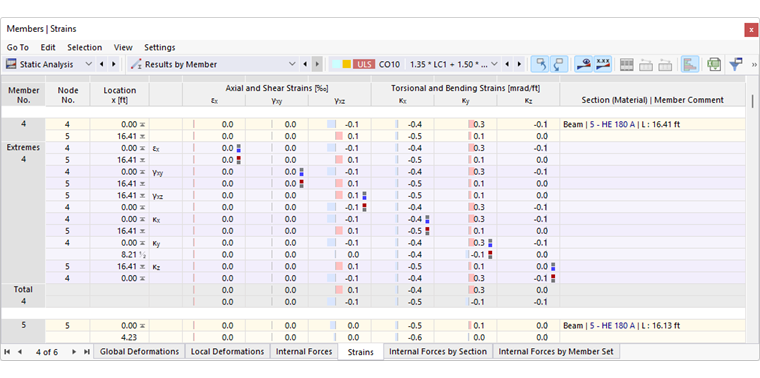The height and width of the screenshot is (378, 760).
Task: Click the red ULS design situation badge
Action: (364, 64)
